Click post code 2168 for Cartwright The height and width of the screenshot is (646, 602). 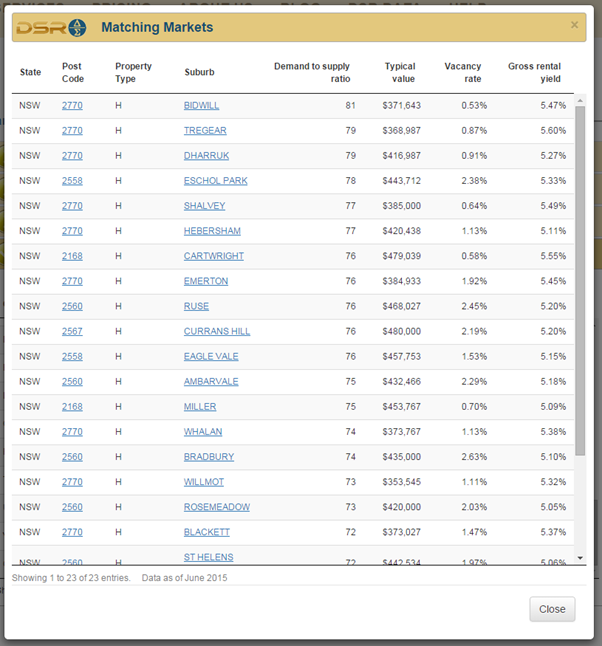click(72, 256)
